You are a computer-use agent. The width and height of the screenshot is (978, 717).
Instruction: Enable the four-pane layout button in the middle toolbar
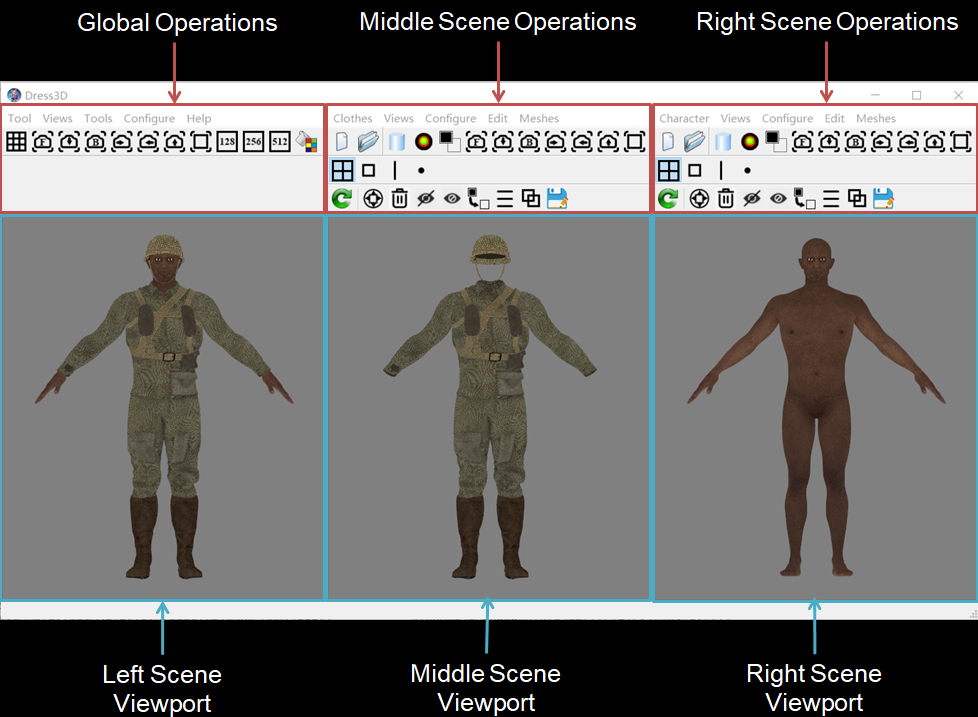[x=342, y=170]
